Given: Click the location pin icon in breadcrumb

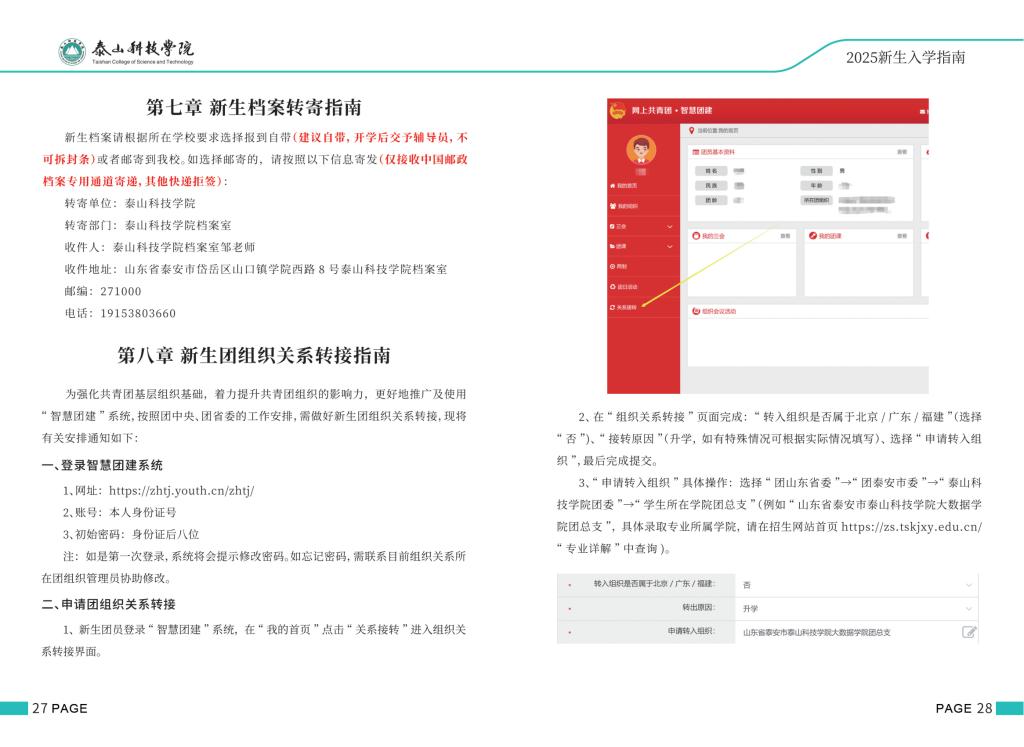Looking at the screenshot, I should click(690, 130).
